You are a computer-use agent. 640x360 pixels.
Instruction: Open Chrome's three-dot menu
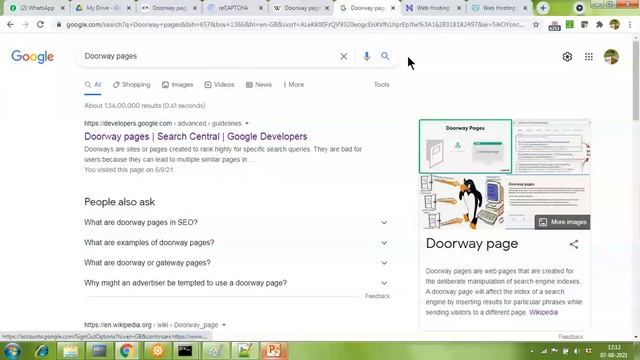pos(630,24)
